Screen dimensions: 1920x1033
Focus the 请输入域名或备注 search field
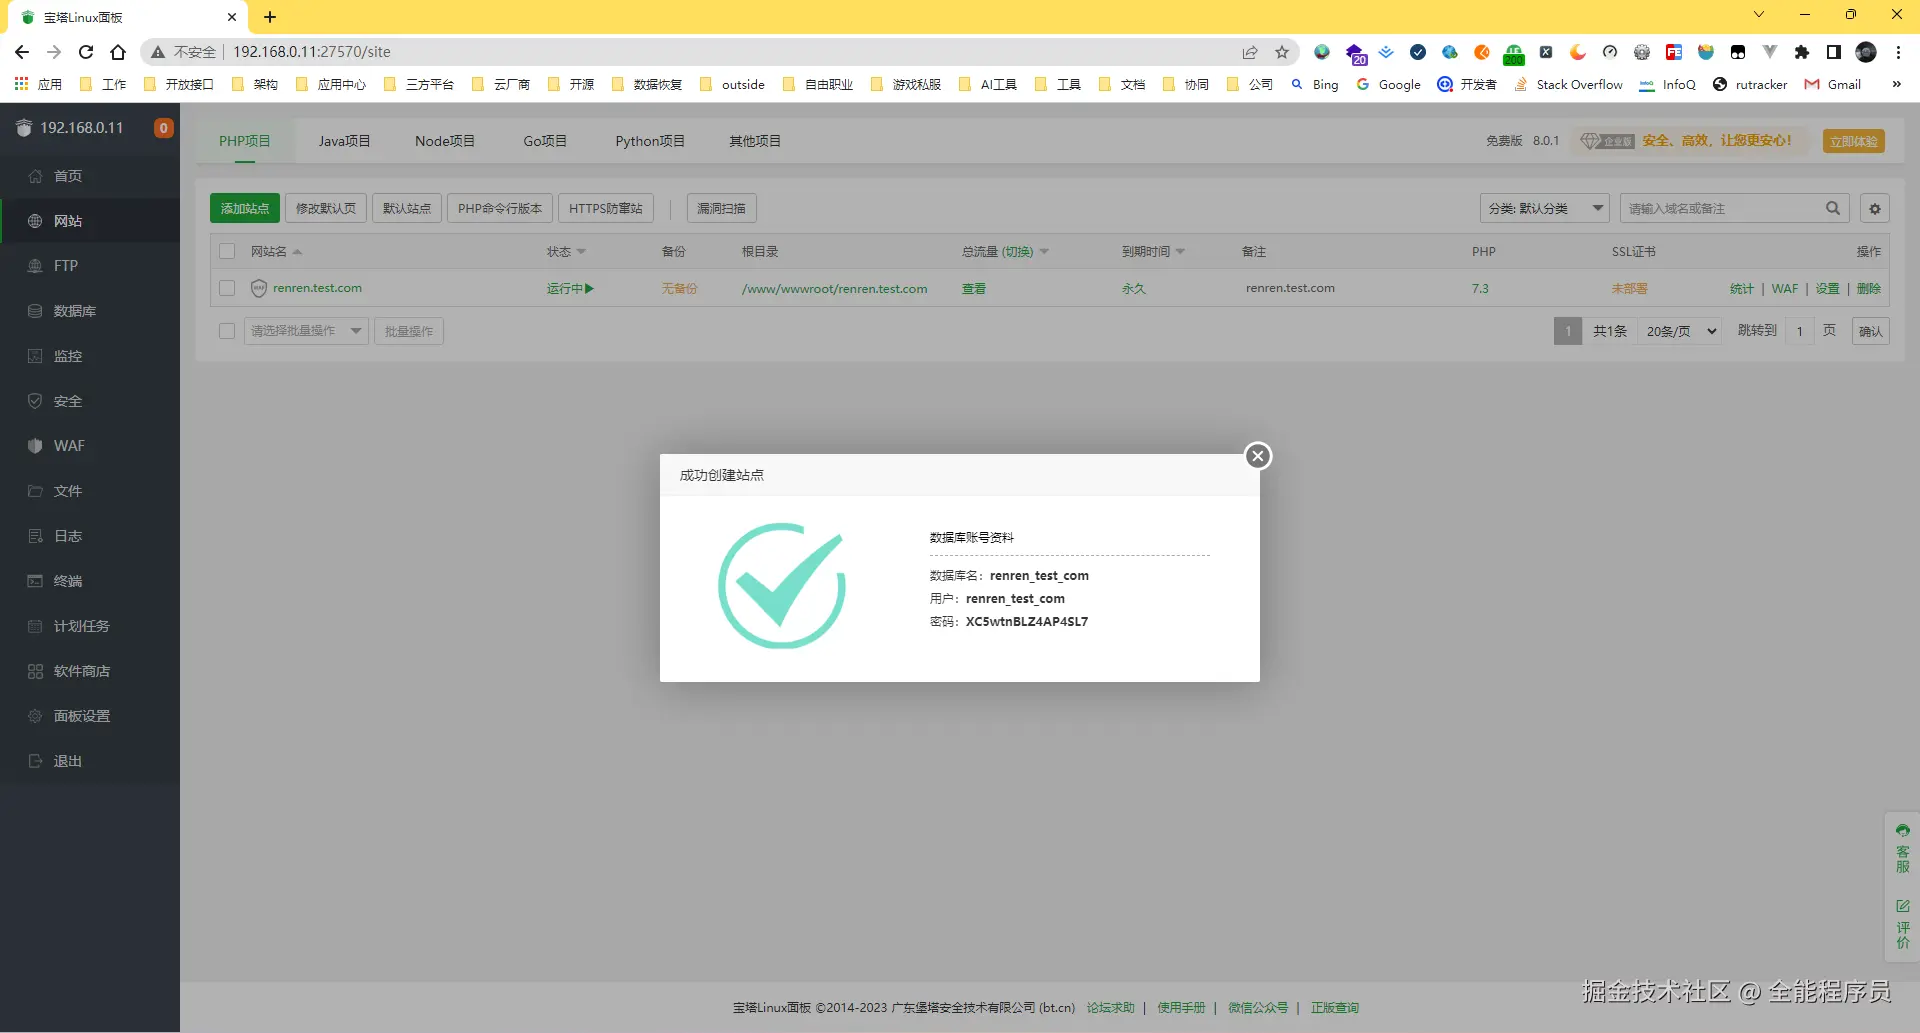tap(1722, 208)
